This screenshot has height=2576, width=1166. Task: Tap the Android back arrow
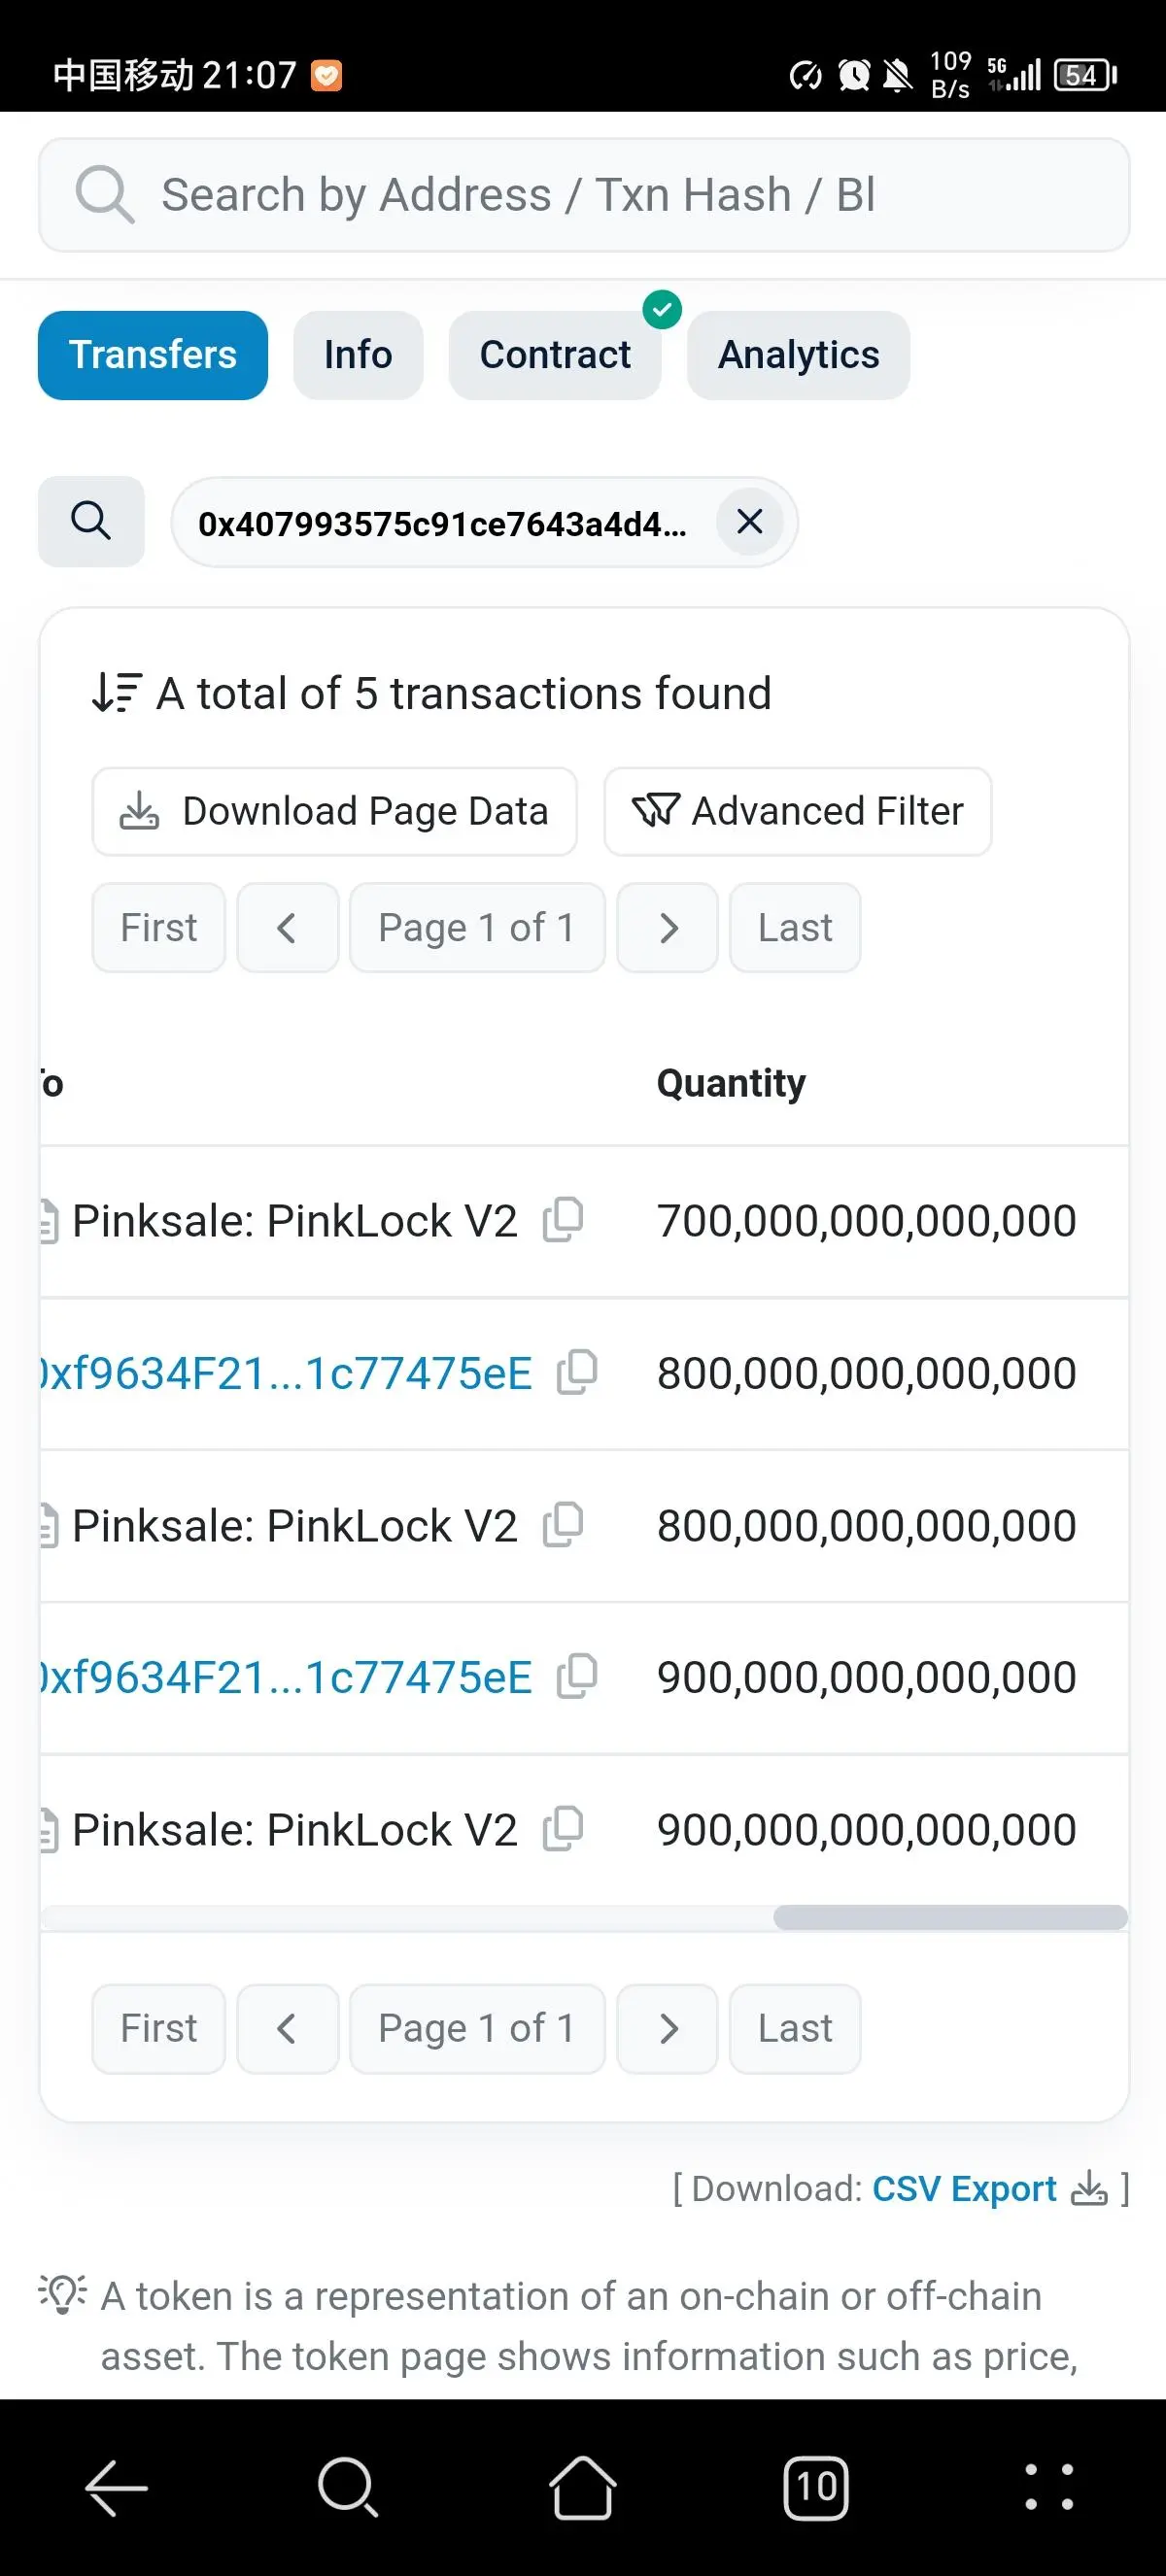117,2487
